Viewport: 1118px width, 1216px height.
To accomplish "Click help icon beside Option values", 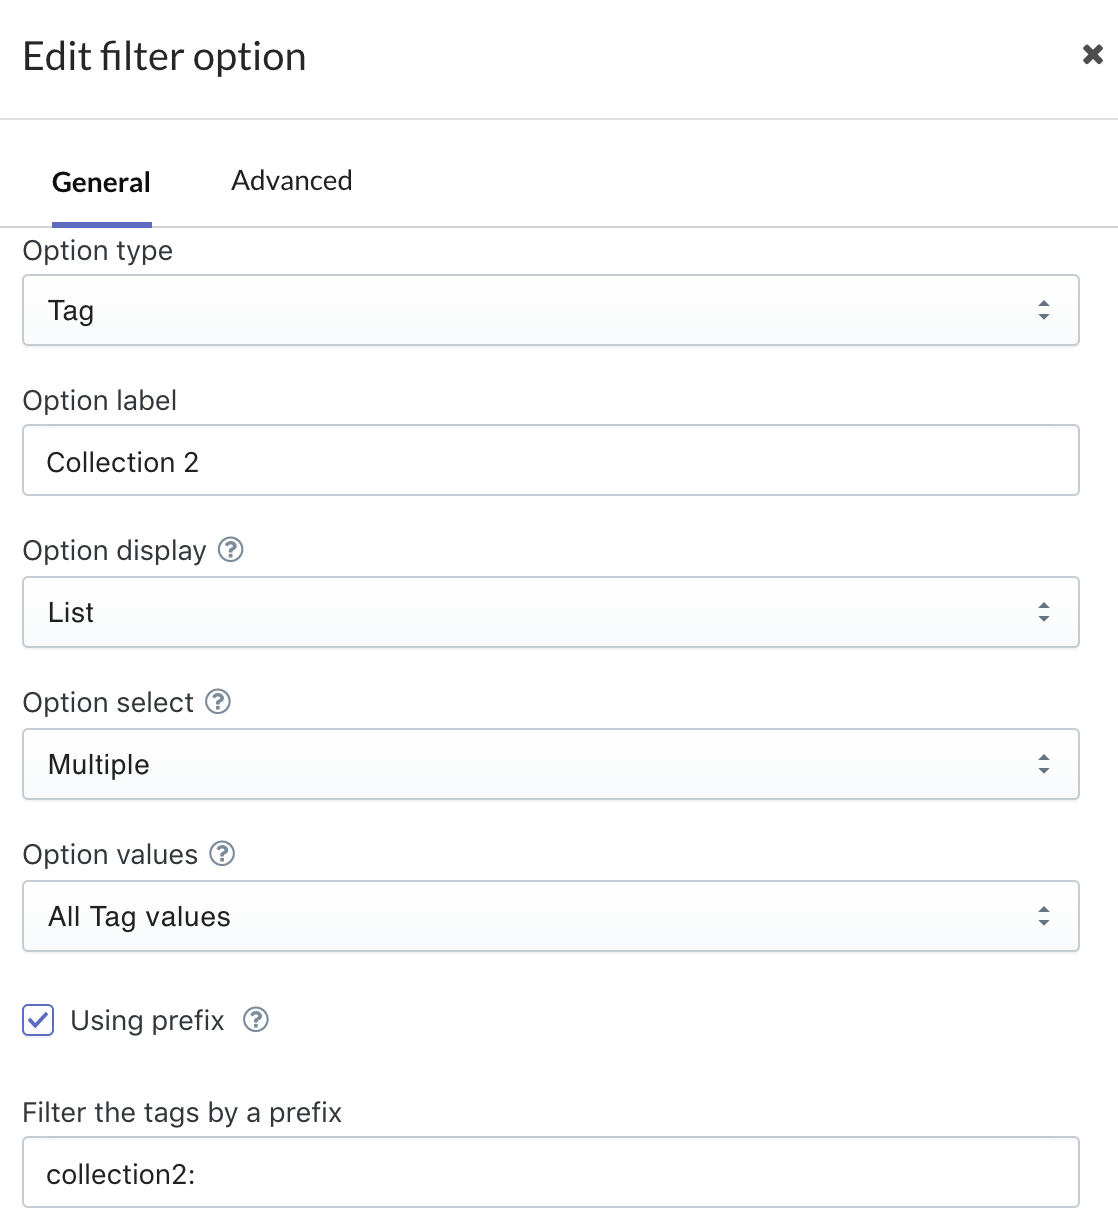I will [x=222, y=854].
